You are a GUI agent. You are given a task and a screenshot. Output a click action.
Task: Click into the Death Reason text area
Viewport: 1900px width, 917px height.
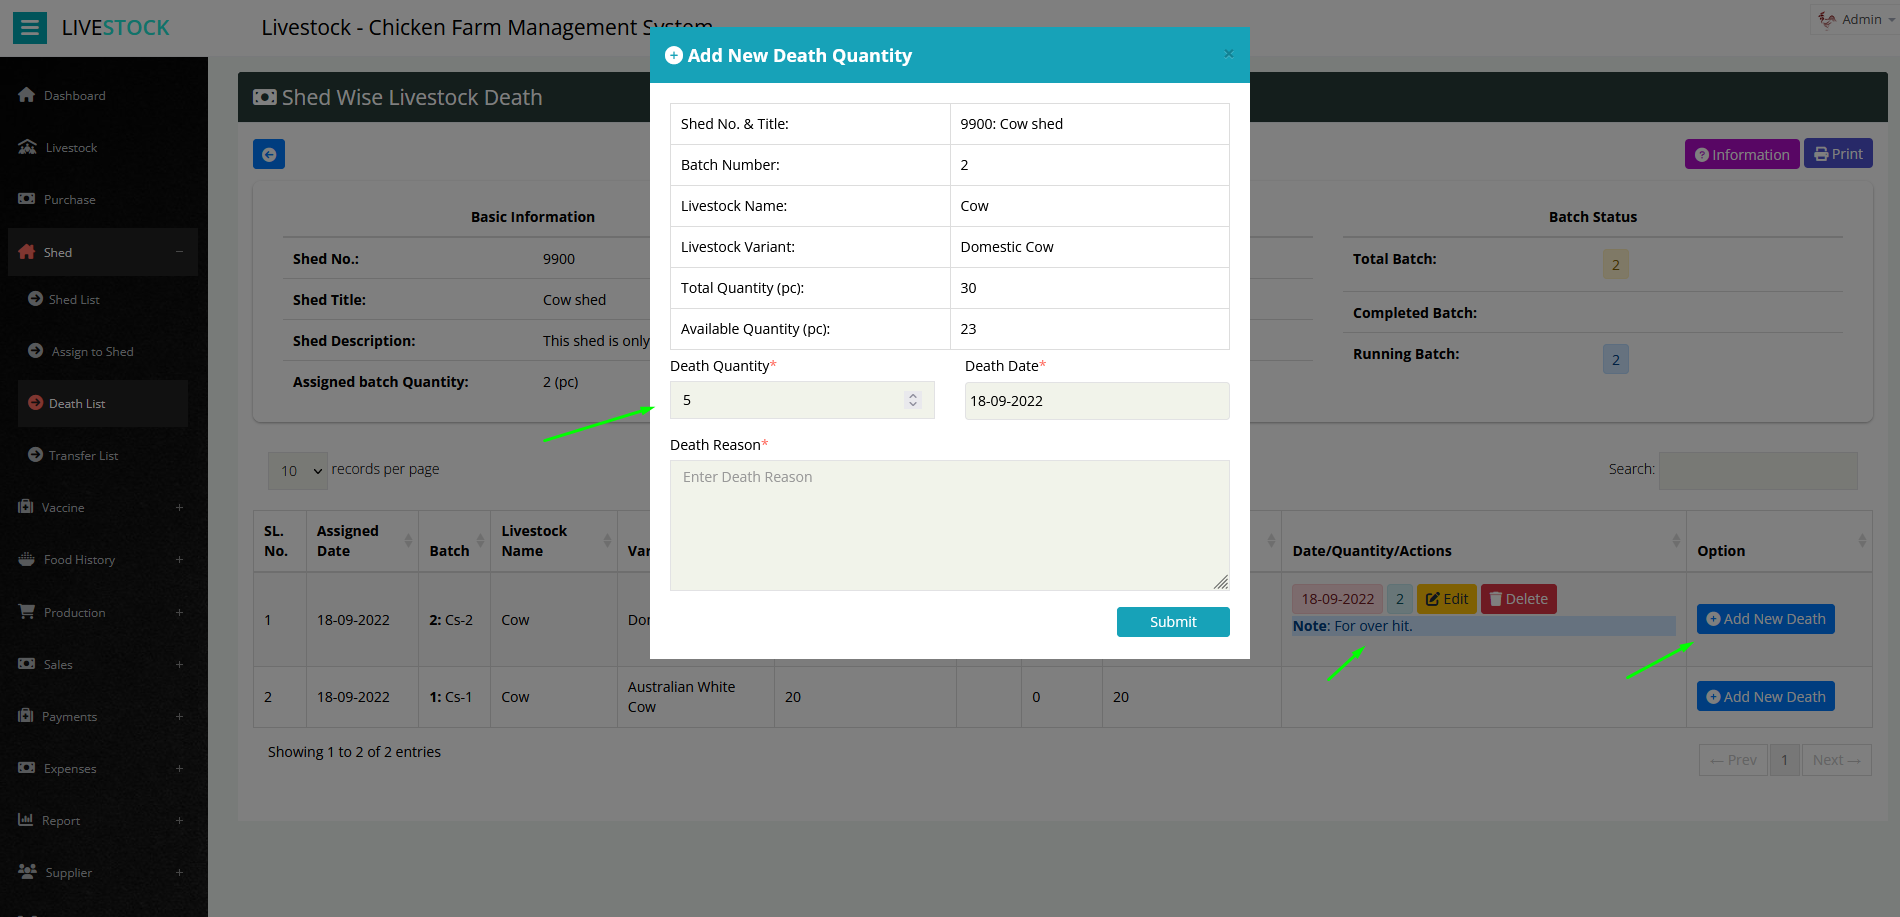948,525
